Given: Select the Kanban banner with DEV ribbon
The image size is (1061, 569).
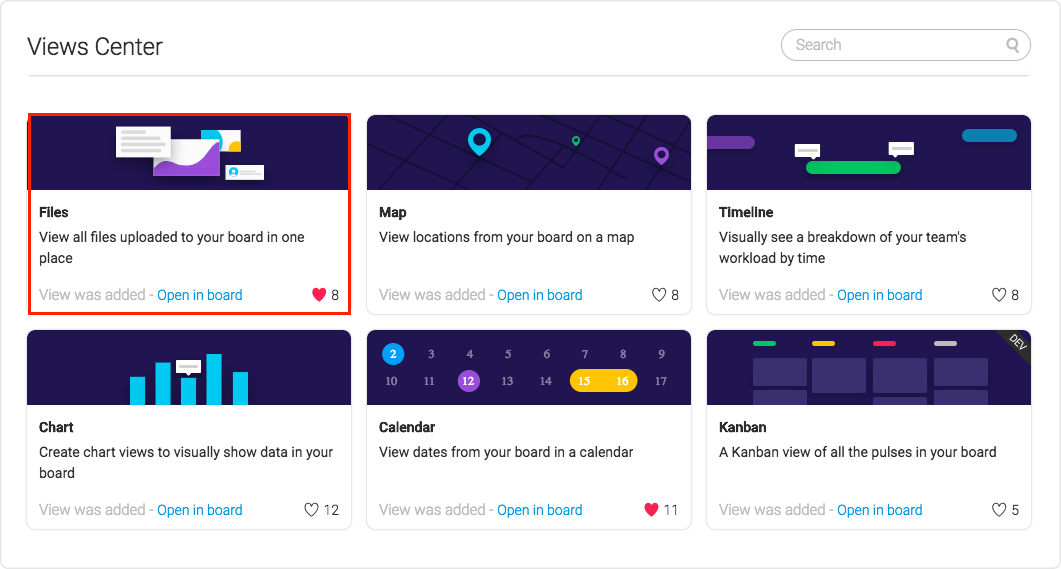Looking at the screenshot, I should coord(869,367).
